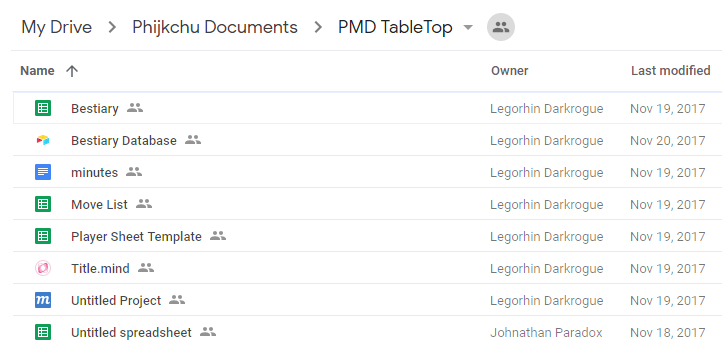Viewport: 722px width, 362px height.
Task: Select the Untitled spreadsheet file row
Action: pos(367,332)
